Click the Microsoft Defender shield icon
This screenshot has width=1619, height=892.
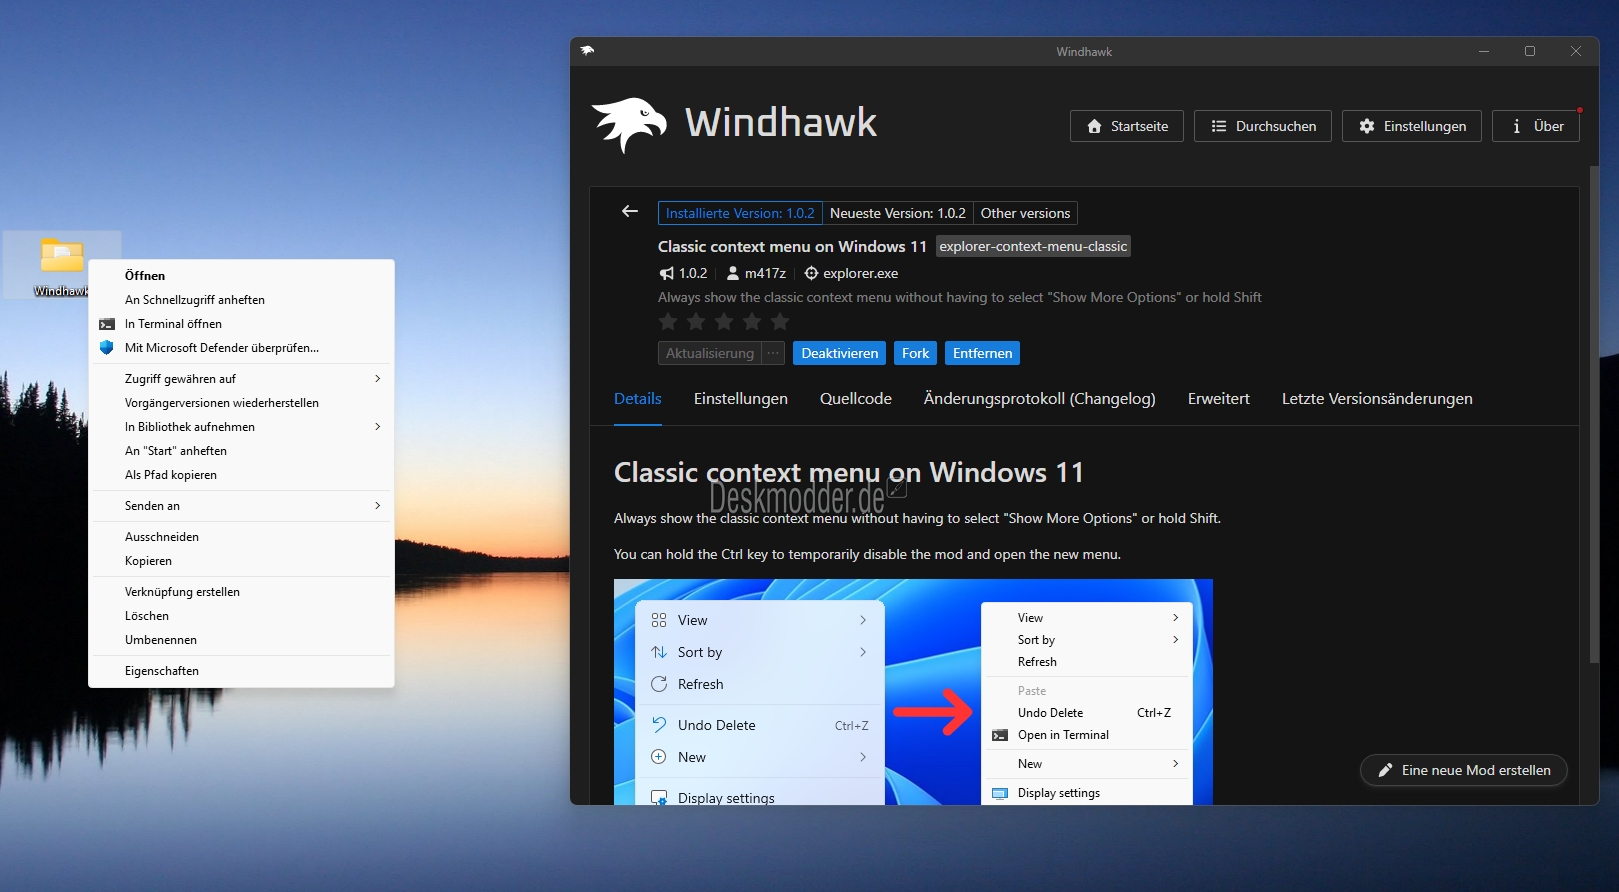click(107, 348)
